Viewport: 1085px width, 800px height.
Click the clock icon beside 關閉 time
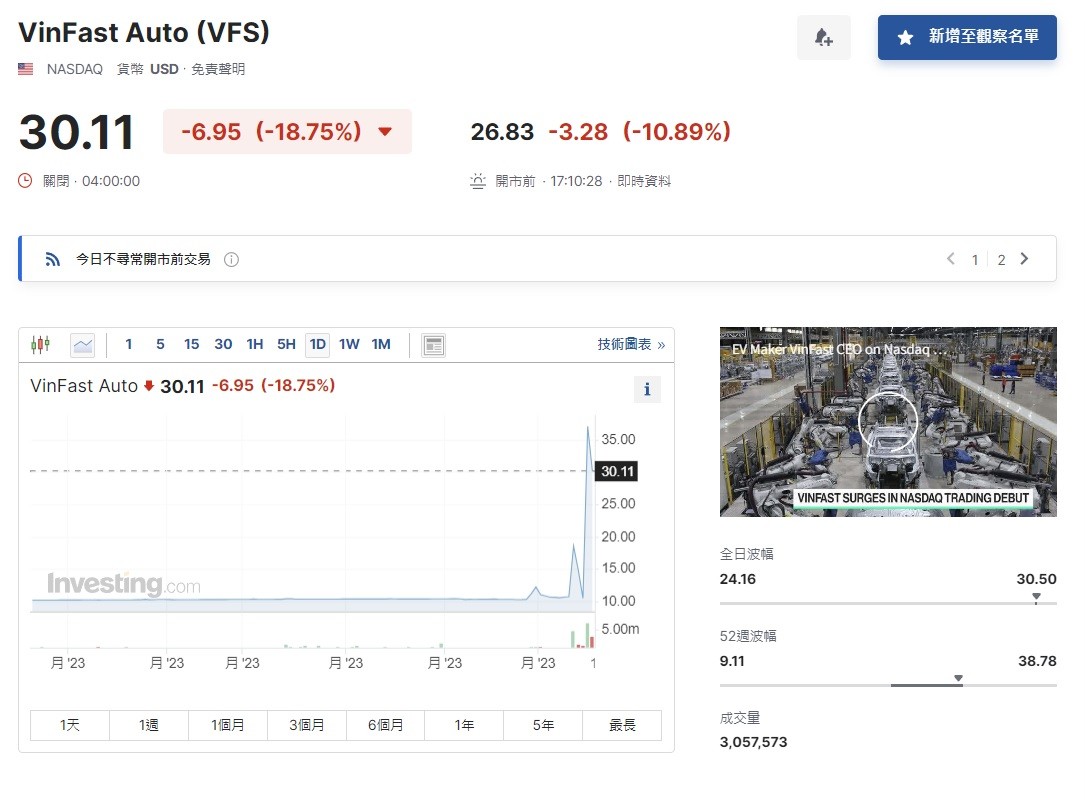pos(25,181)
